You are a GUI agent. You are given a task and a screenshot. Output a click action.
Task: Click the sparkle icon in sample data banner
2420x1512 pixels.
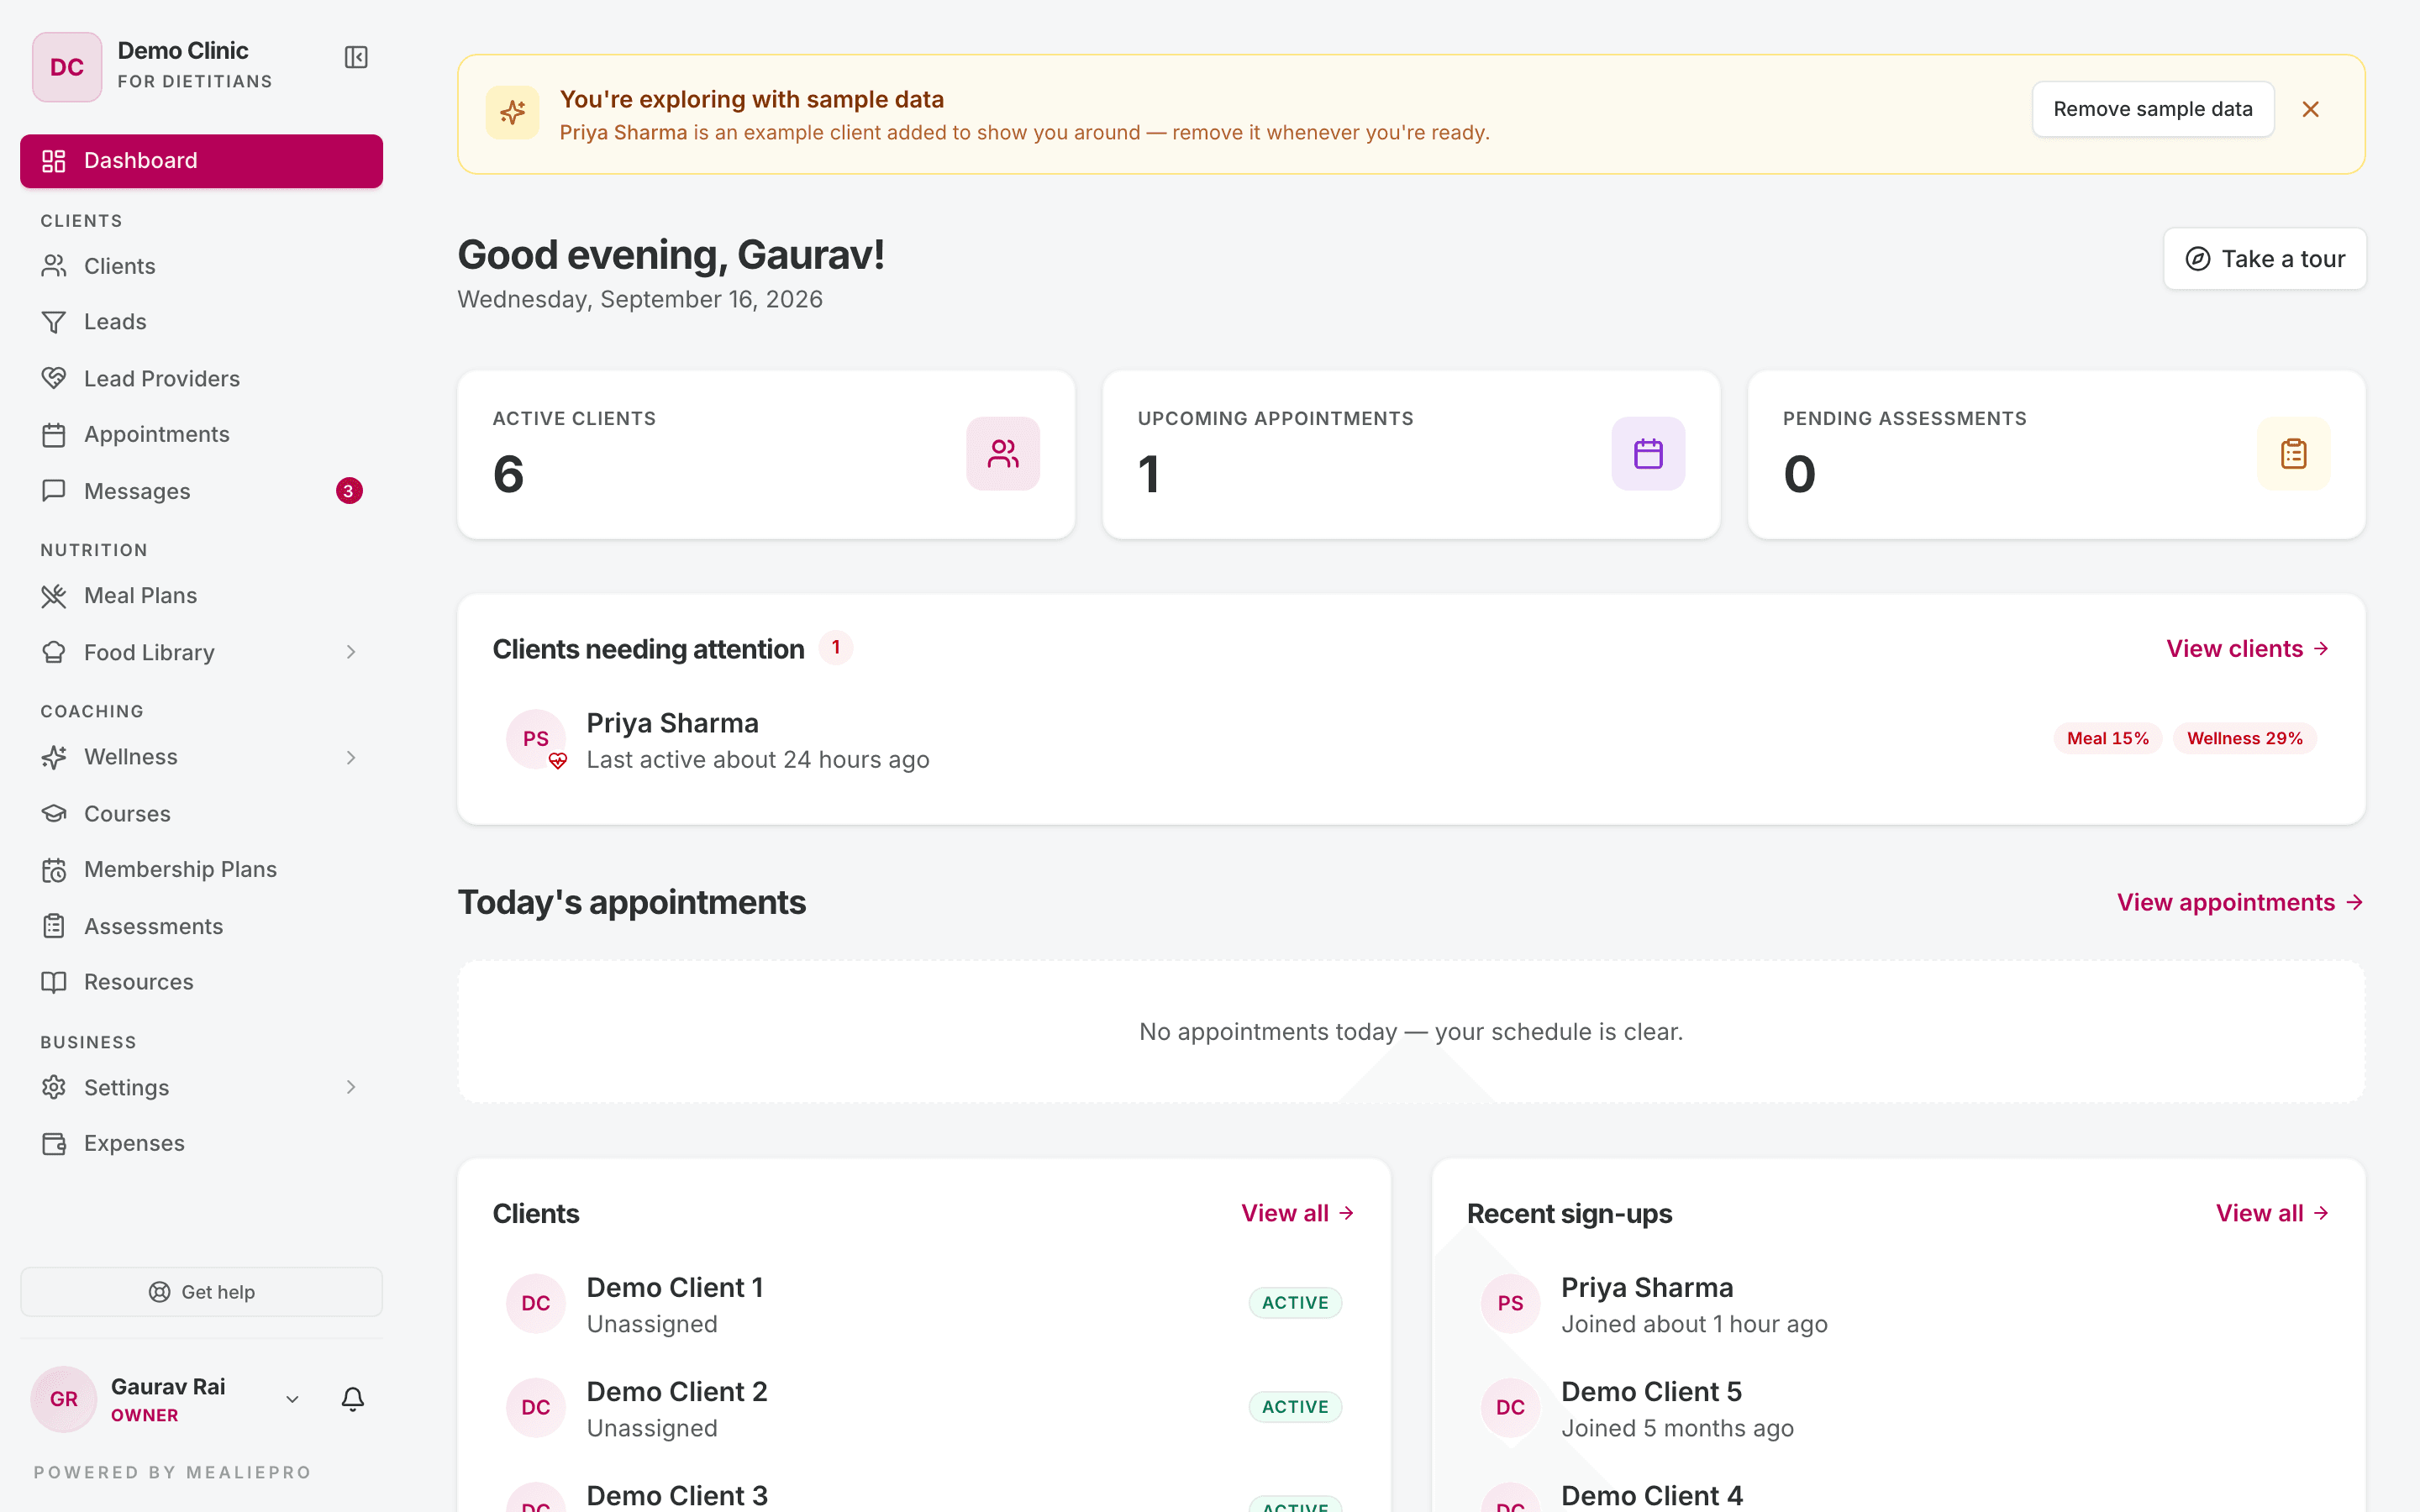(x=513, y=112)
